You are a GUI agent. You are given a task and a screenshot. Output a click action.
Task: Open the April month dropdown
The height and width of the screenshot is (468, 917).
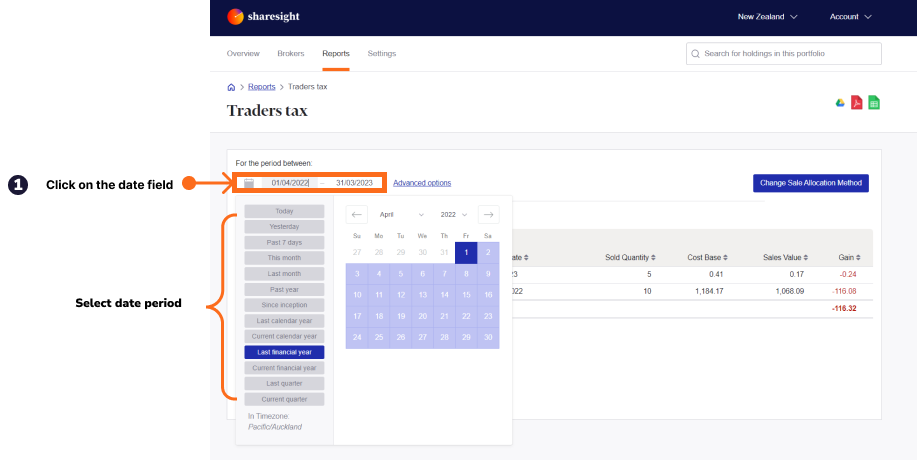pos(402,215)
